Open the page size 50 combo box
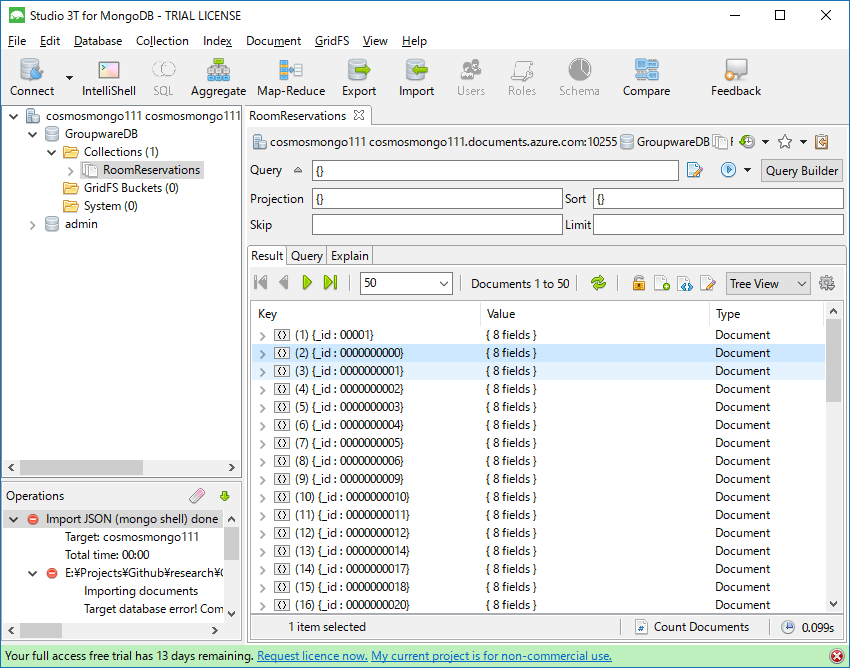850x668 pixels. (406, 283)
